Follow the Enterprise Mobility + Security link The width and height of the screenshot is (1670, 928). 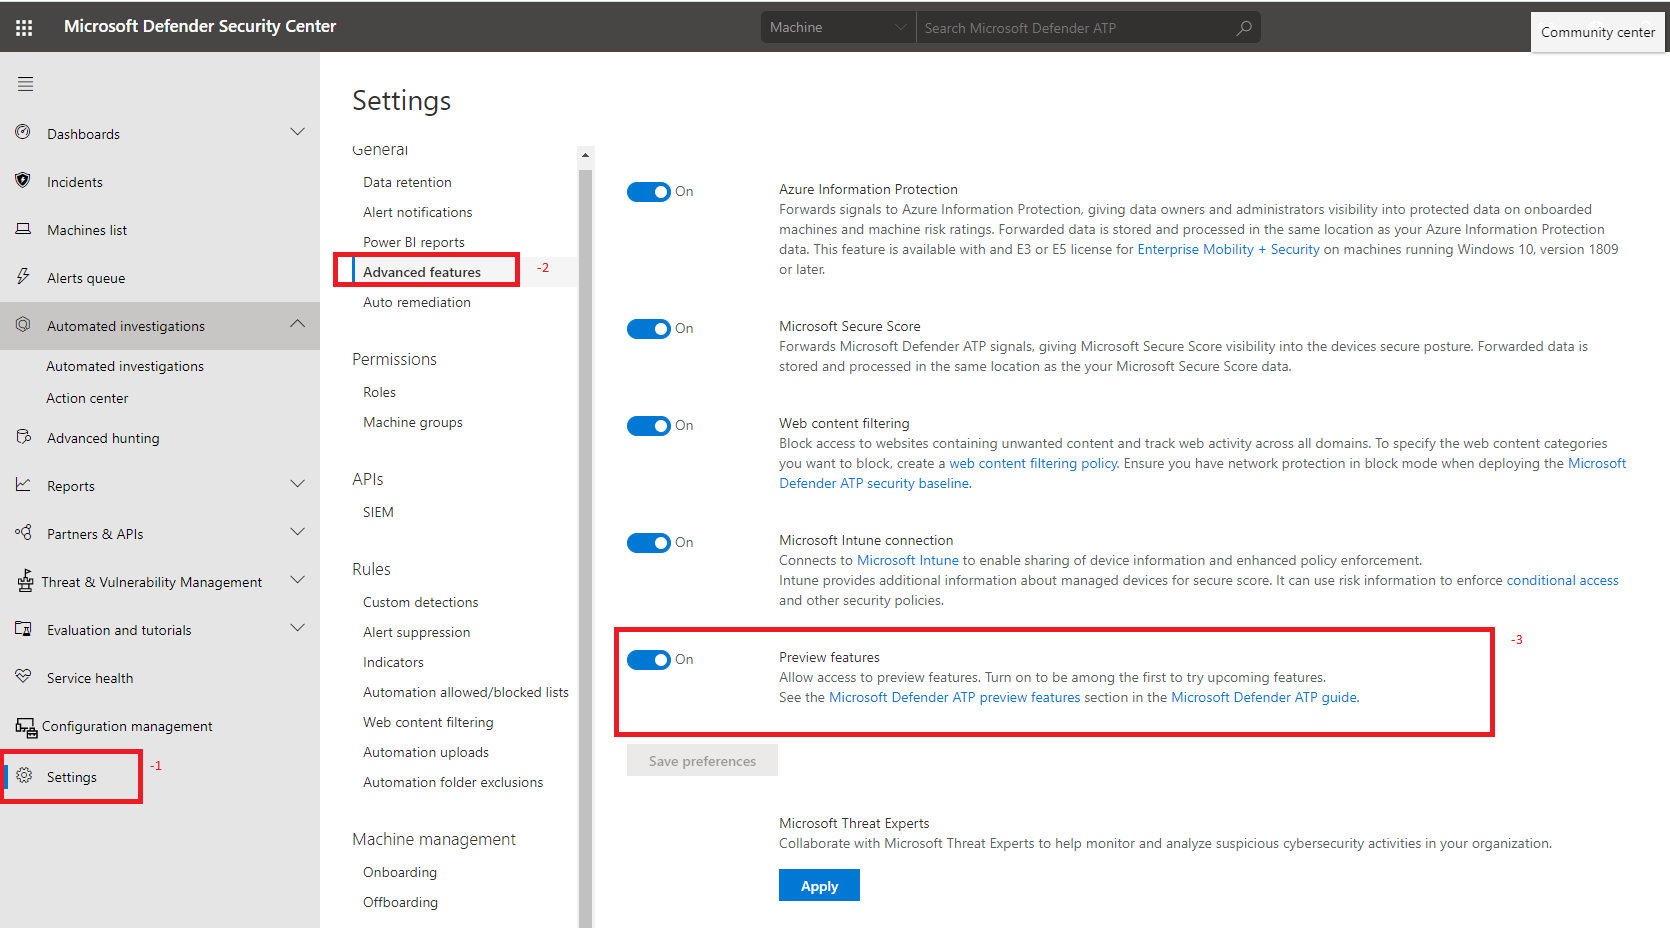point(1228,249)
